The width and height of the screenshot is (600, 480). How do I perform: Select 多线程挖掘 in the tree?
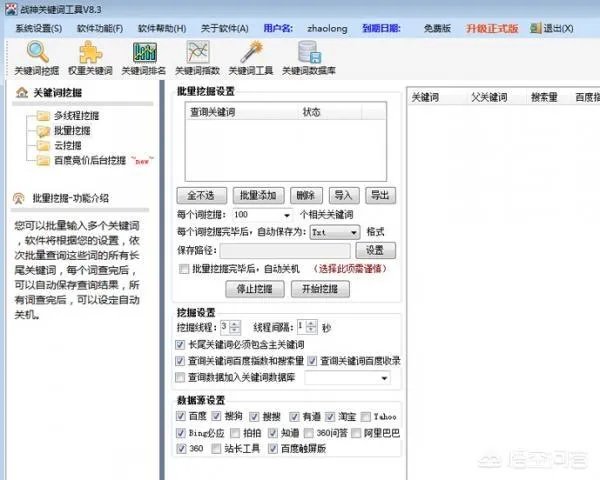(x=76, y=116)
